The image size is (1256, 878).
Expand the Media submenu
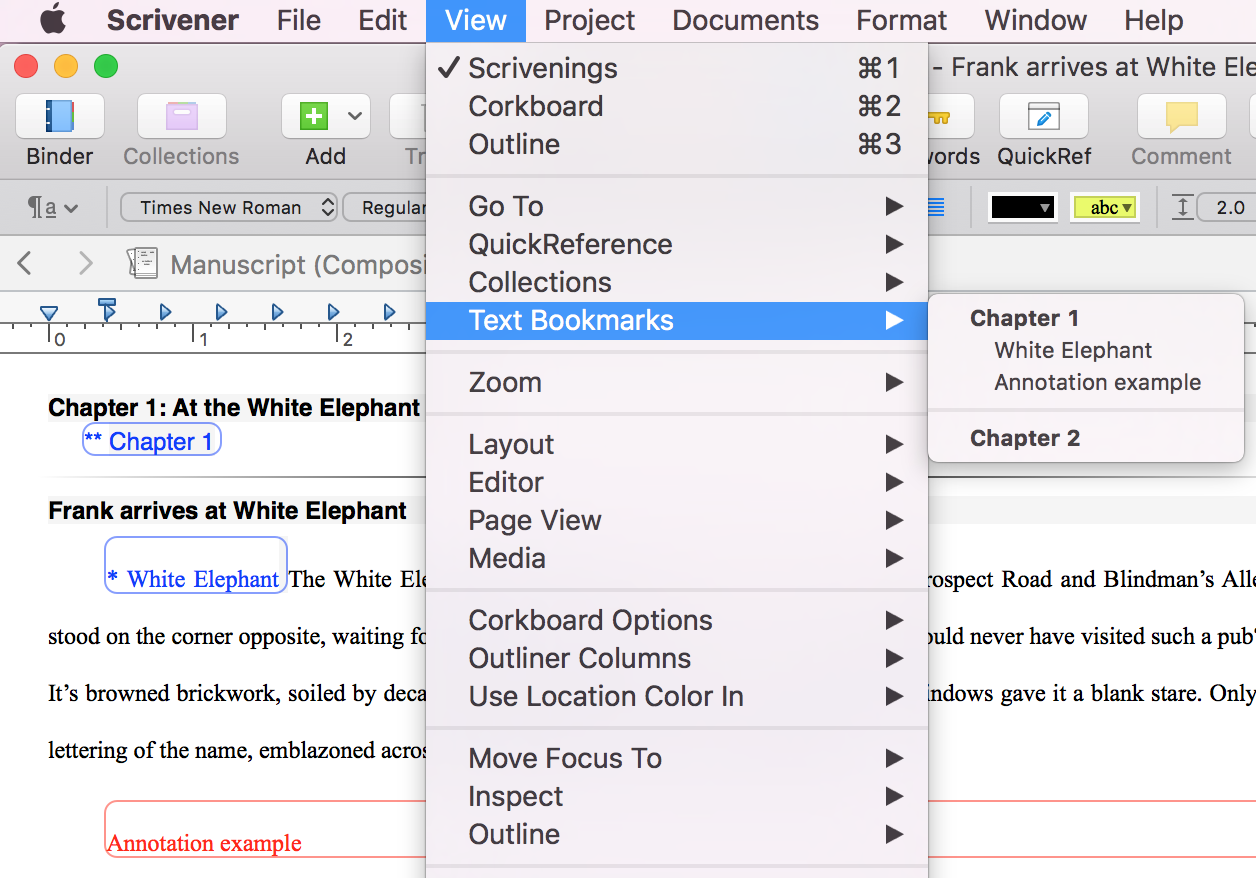coord(677,558)
